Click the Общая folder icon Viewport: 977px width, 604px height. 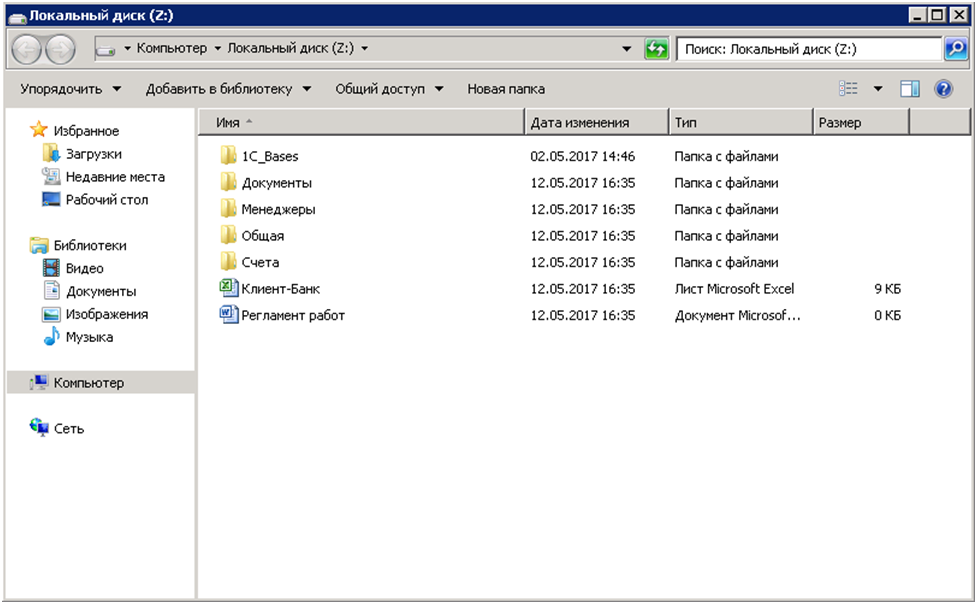click(x=228, y=235)
